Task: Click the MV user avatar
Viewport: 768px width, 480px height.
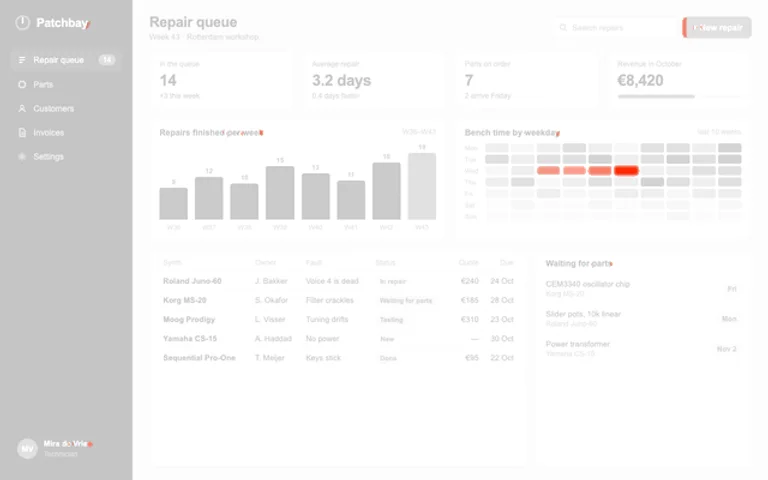Action: 27,448
